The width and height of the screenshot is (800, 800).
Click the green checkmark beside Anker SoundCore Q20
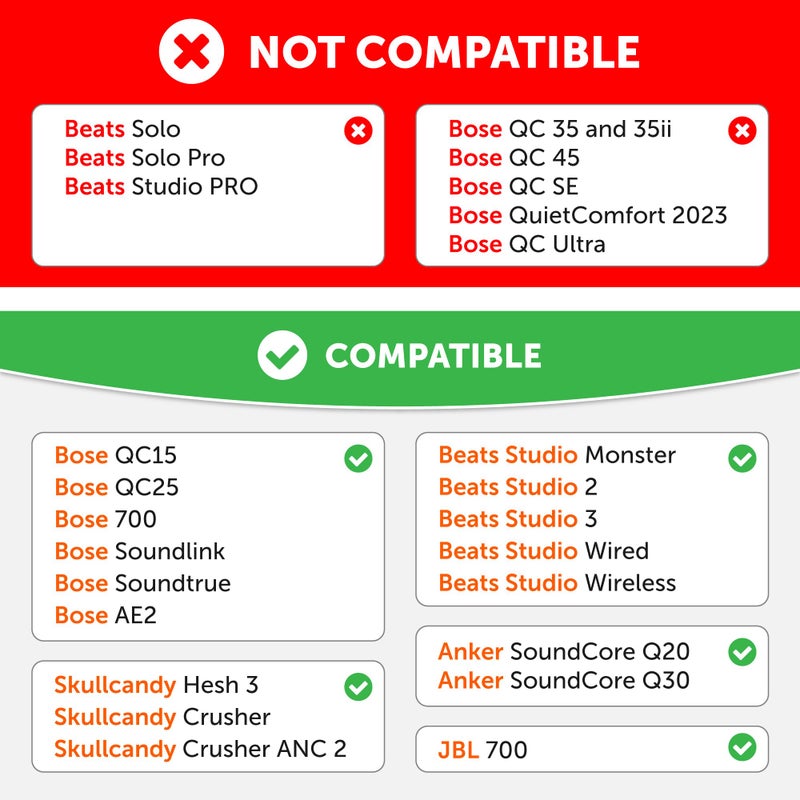(741, 653)
